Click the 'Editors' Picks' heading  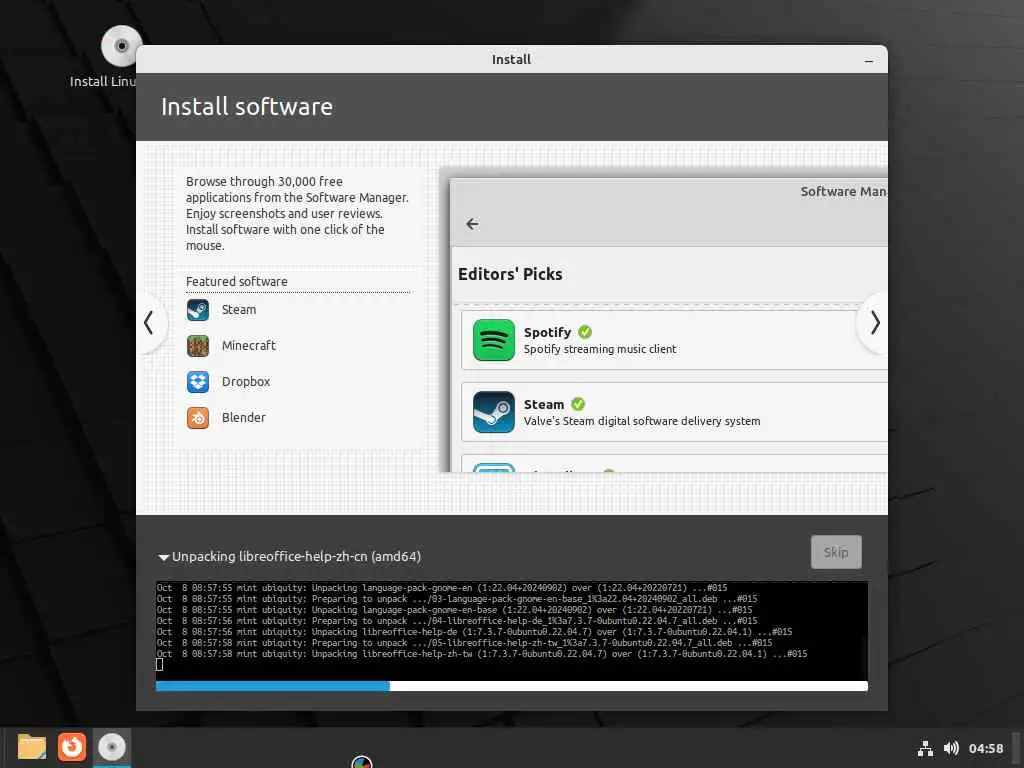tap(510, 274)
